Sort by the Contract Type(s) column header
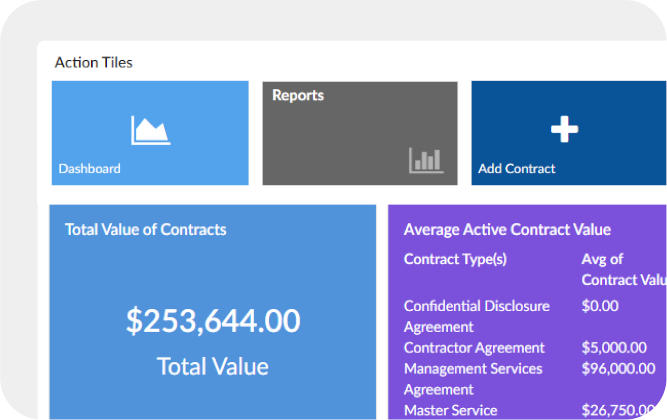This screenshot has height=420, width=667. (x=455, y=259)
